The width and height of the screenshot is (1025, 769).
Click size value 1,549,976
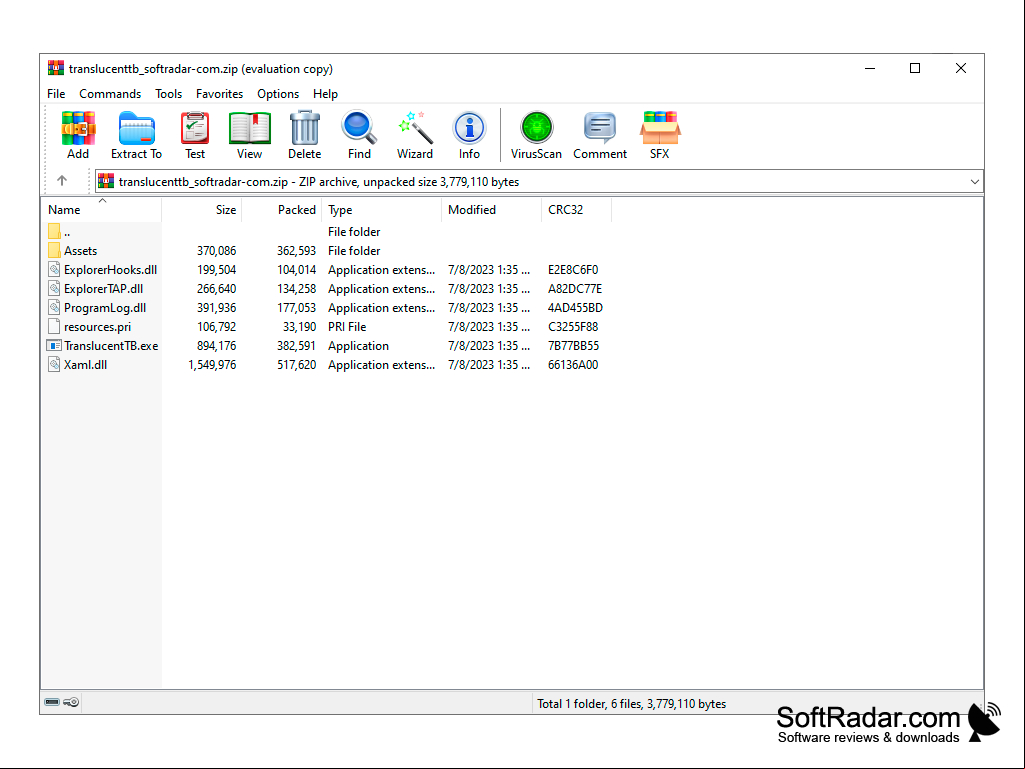212,364
